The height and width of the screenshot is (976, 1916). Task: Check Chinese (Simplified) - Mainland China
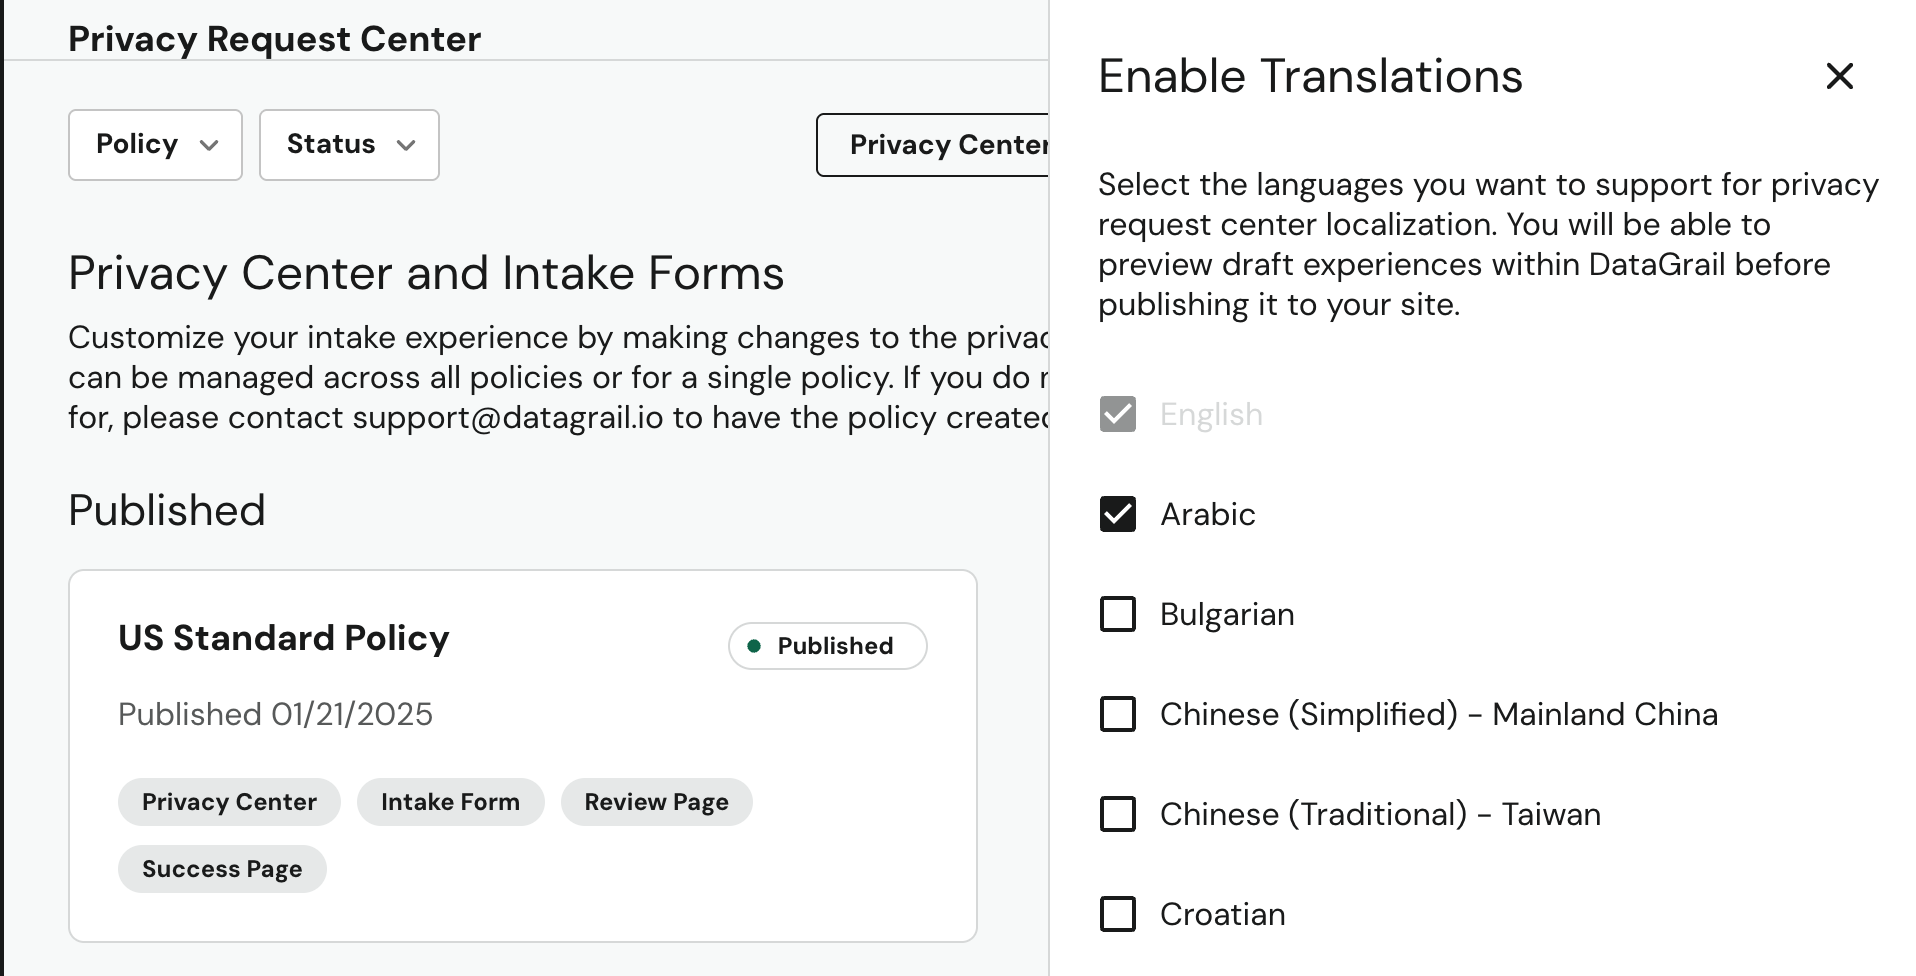coord(1117,714)
